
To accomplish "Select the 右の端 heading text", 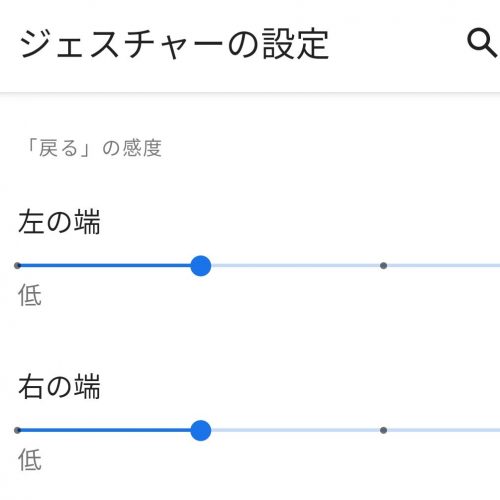I will (x=59, y=387).
